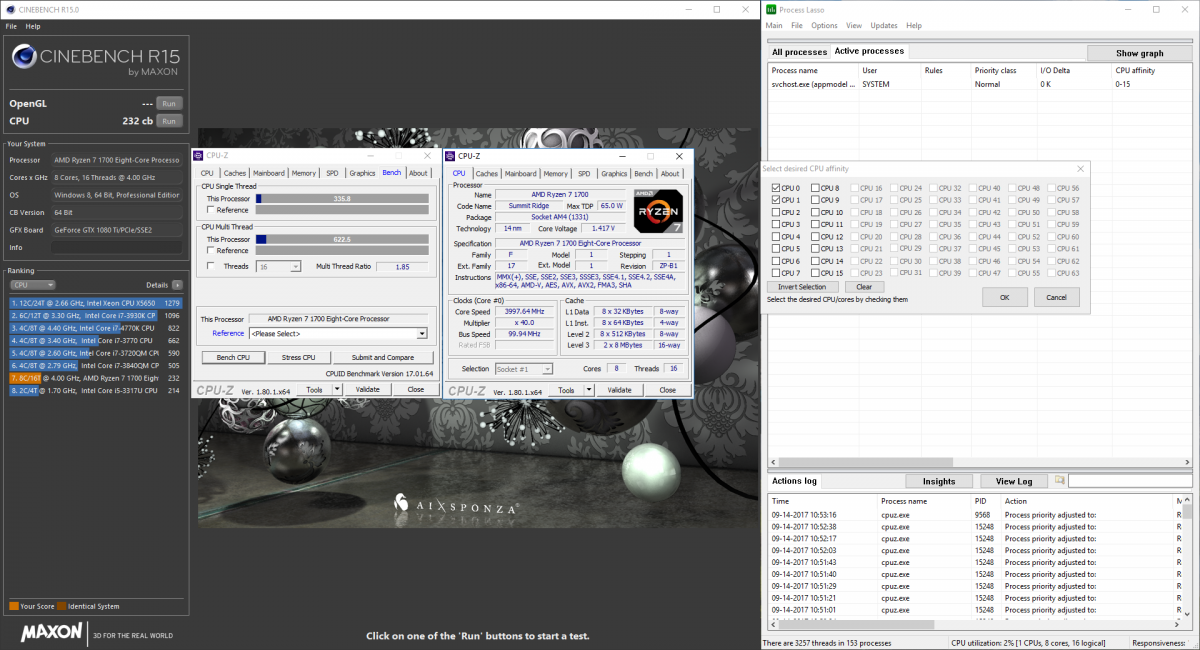Expand the Tools arrow in the CPU tab CPU-Z window
Screen dimensions: 1200x650
(x=590, y=390)
